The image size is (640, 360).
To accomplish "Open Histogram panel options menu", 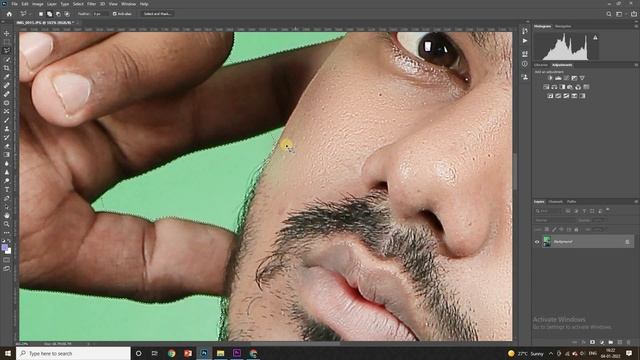I will (636, 26).
